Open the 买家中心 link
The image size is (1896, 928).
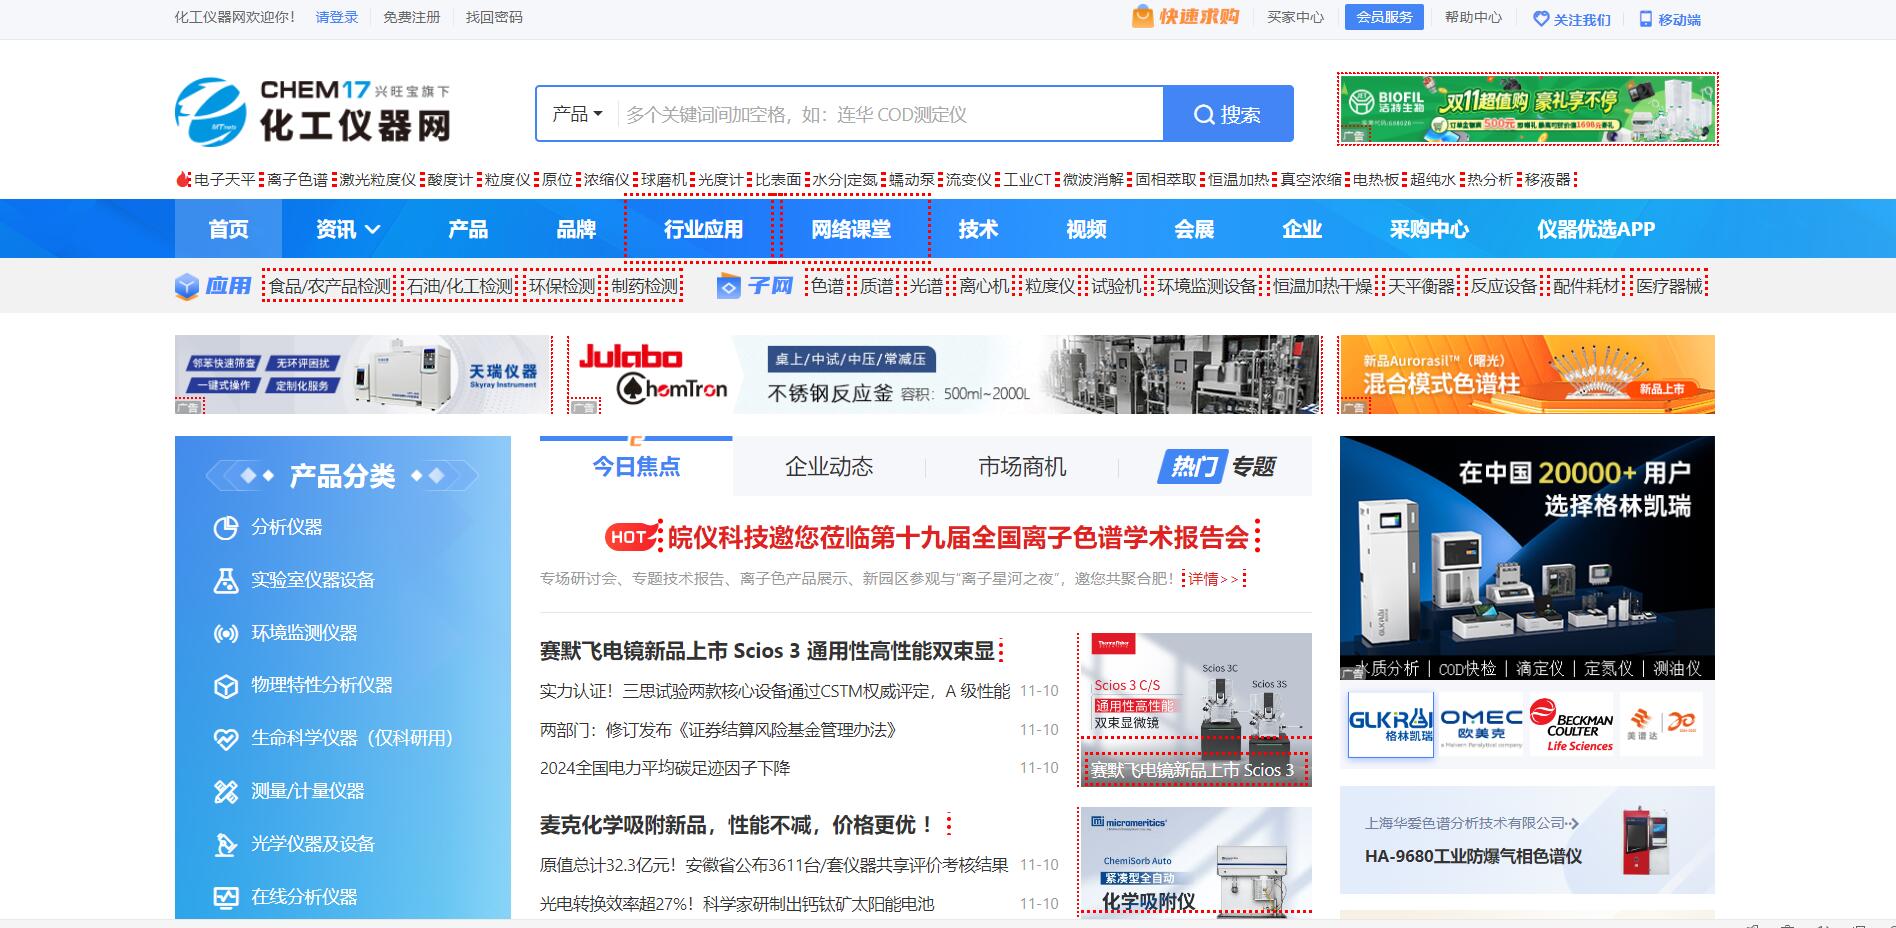1295,17
